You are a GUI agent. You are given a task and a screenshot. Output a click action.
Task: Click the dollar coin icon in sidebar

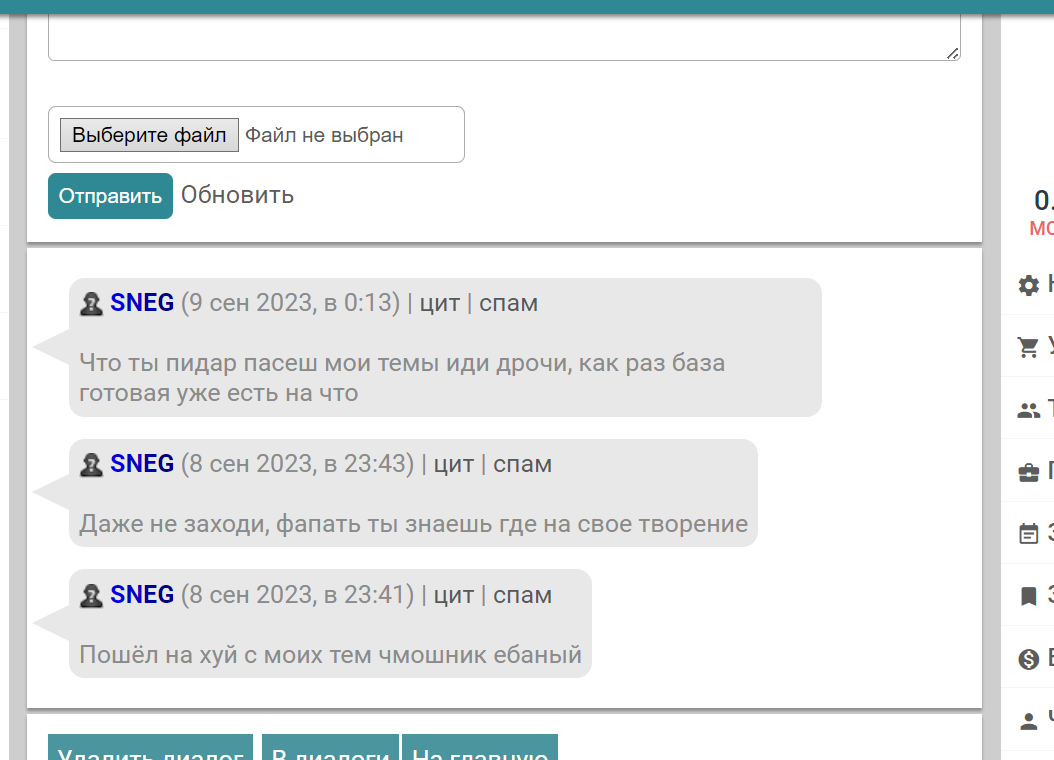pyautogui.click(x=1028, y=659)
